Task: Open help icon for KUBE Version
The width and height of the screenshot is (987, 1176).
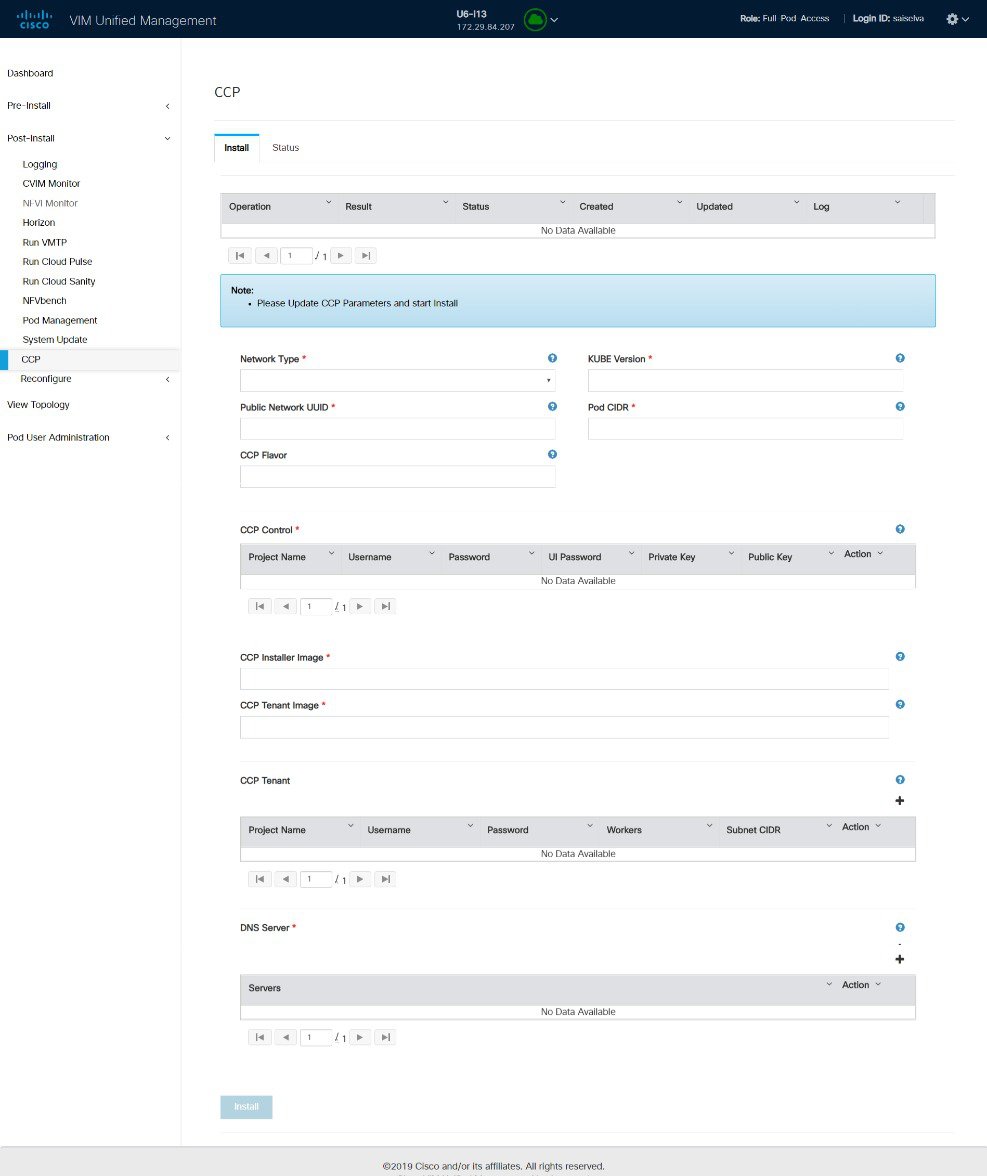Action: (x=900, y=358)
